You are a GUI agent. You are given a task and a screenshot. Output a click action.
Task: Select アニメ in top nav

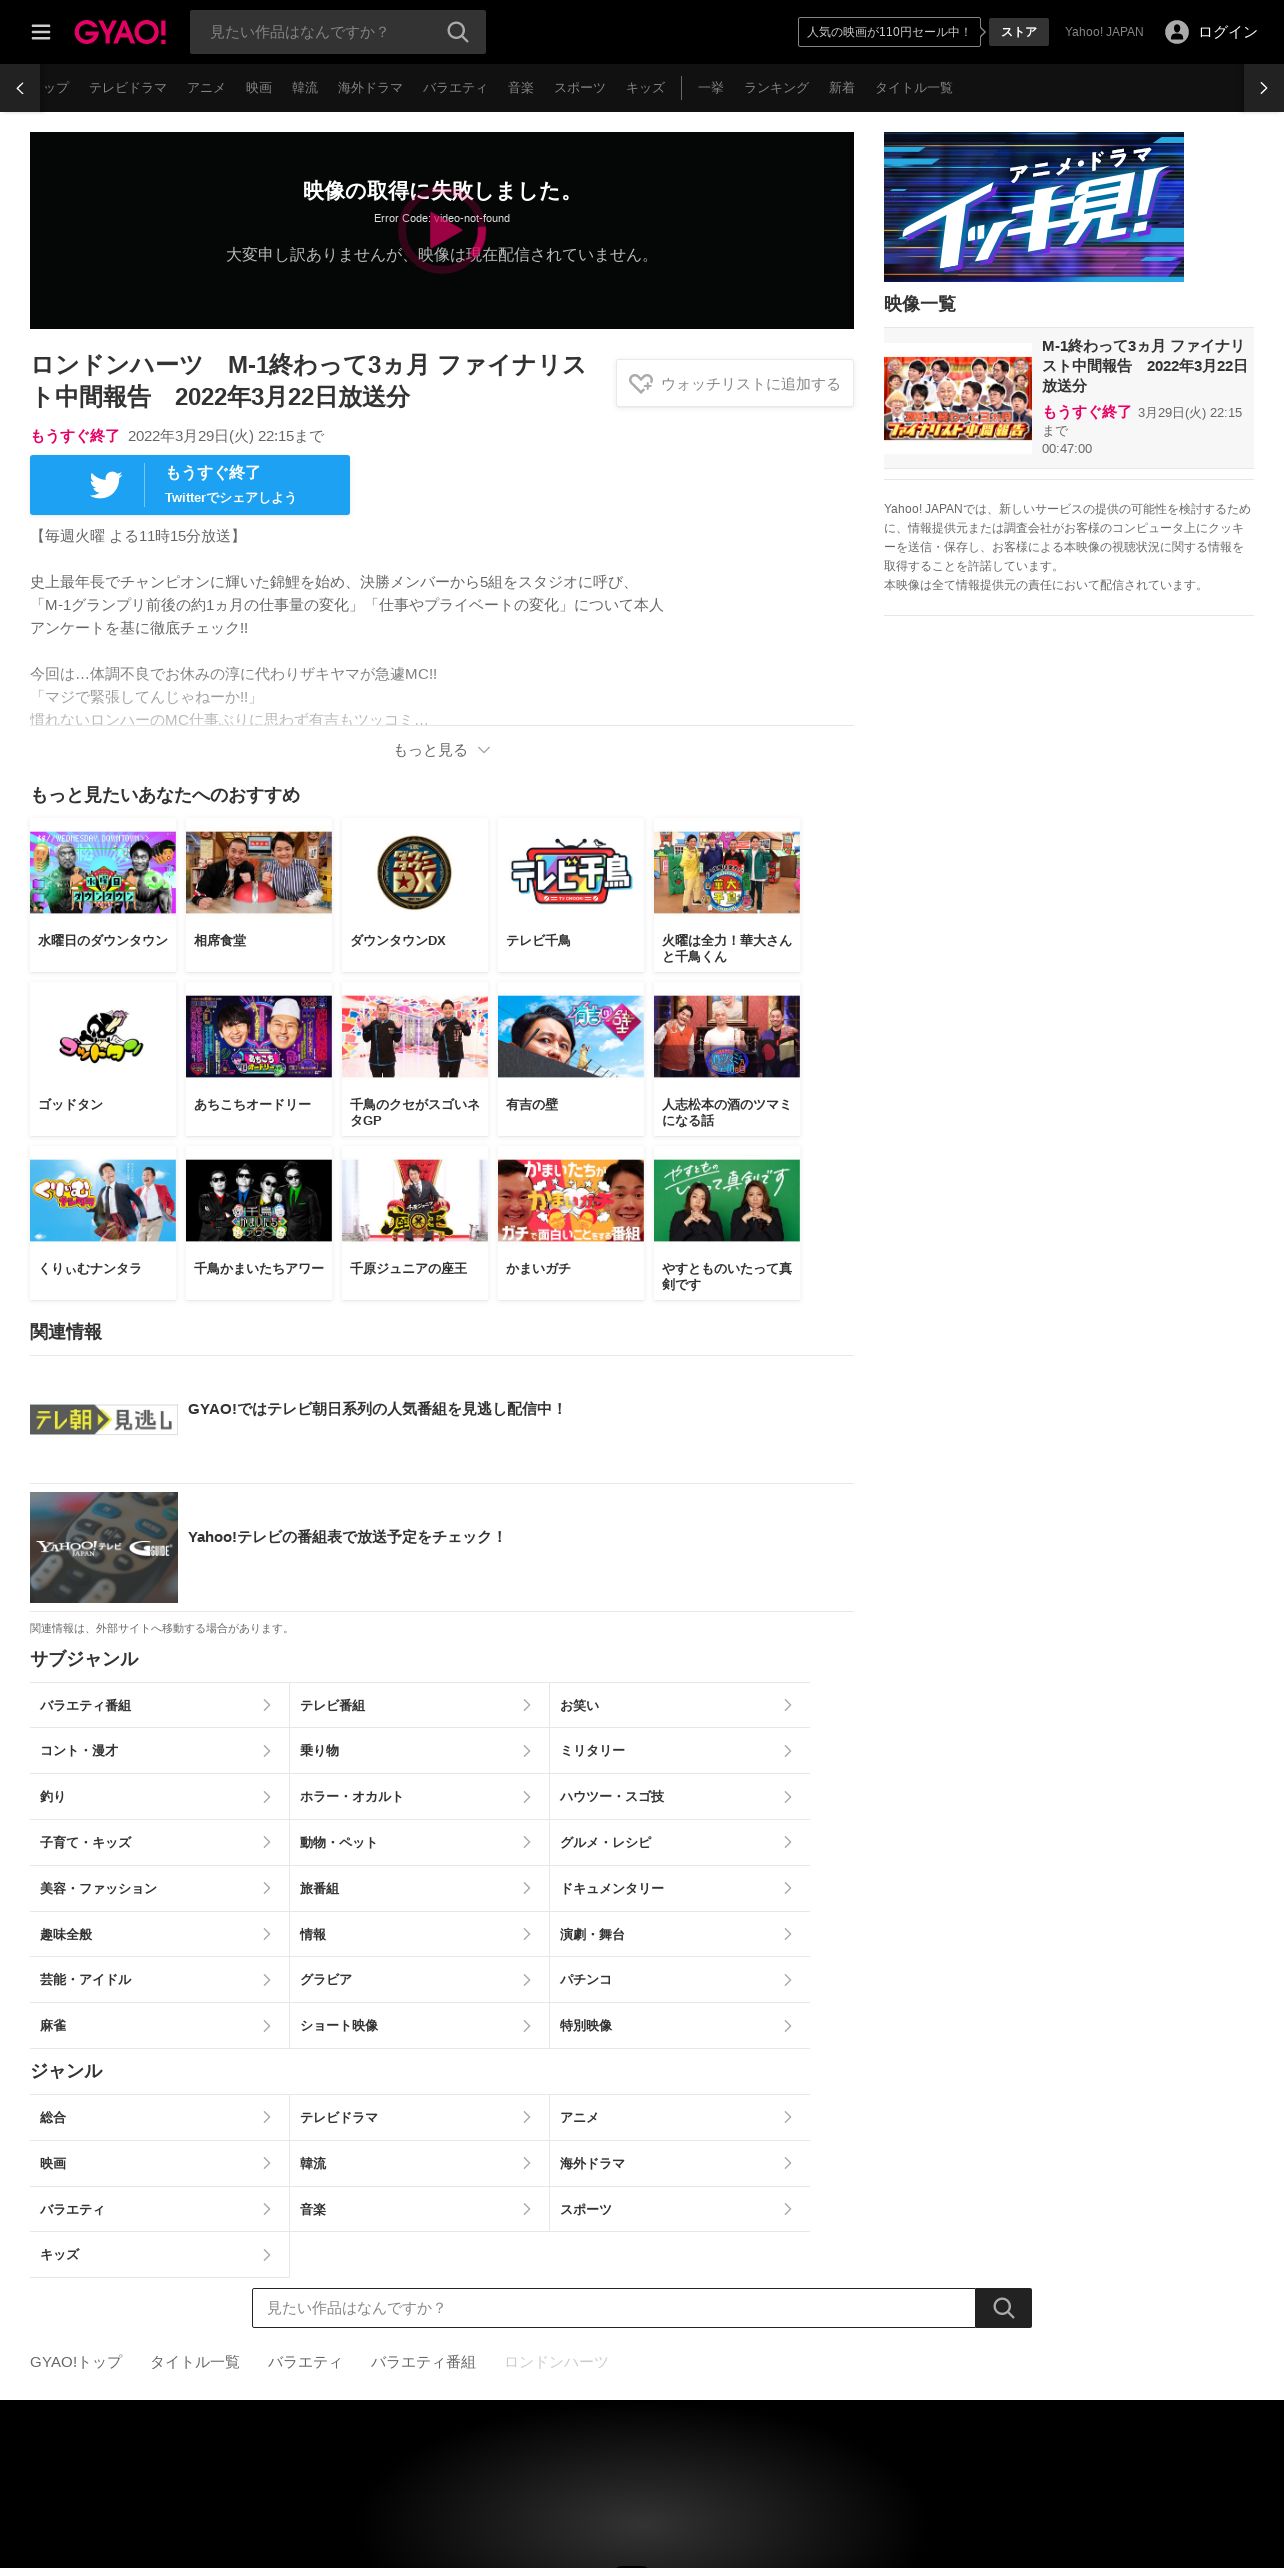(206, 88)
